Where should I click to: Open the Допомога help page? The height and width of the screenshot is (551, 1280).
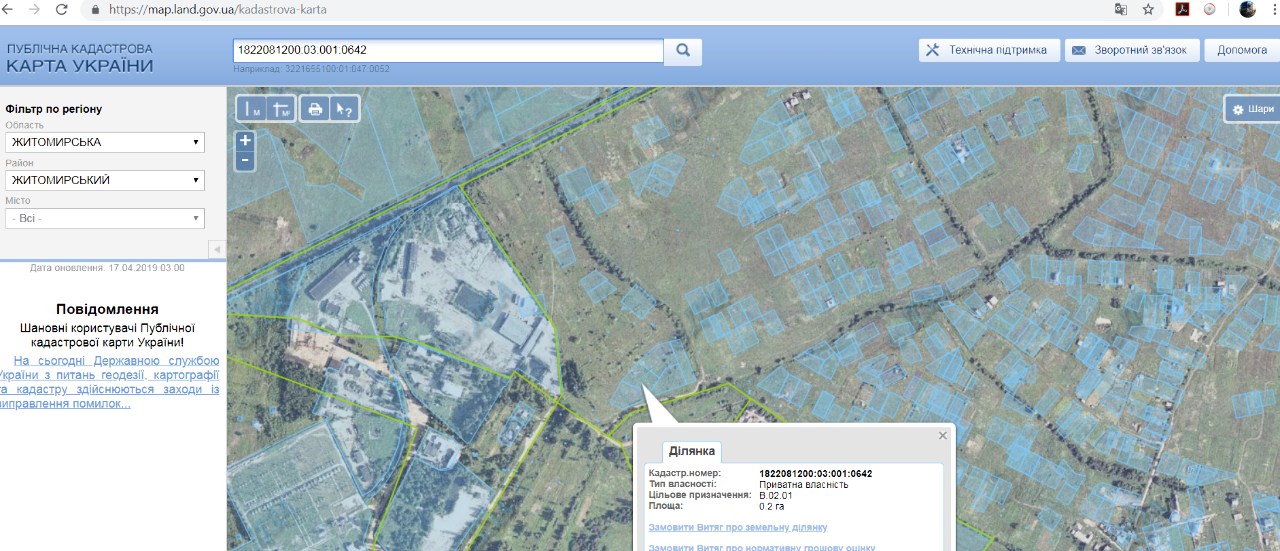pyautogui.click(x=1242, y=50)
